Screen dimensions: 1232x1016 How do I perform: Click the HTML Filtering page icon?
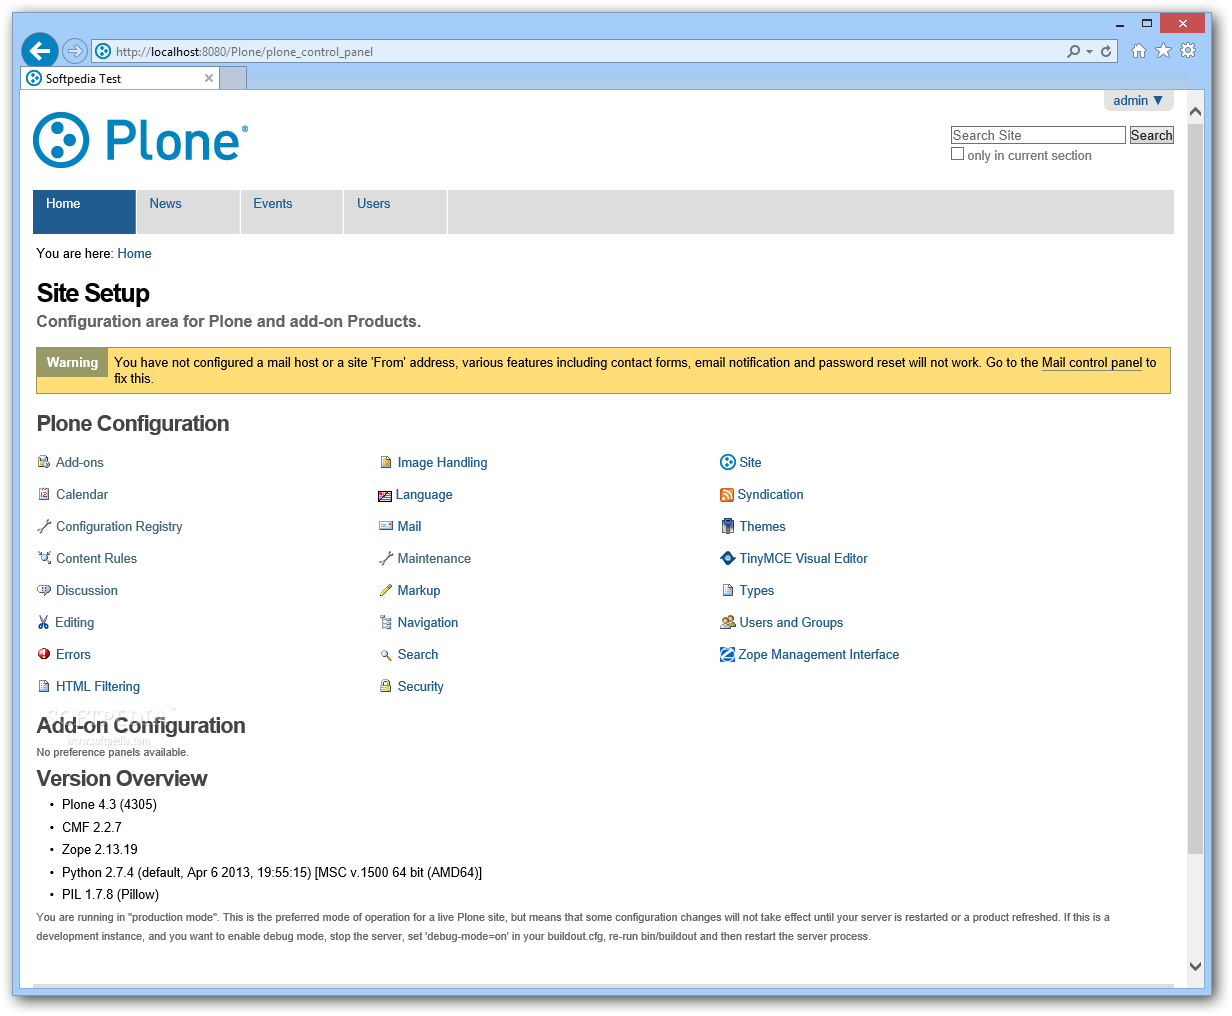(44, 686)
